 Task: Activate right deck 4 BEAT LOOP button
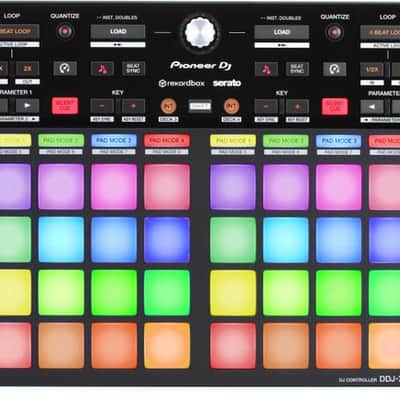(381, 33)
